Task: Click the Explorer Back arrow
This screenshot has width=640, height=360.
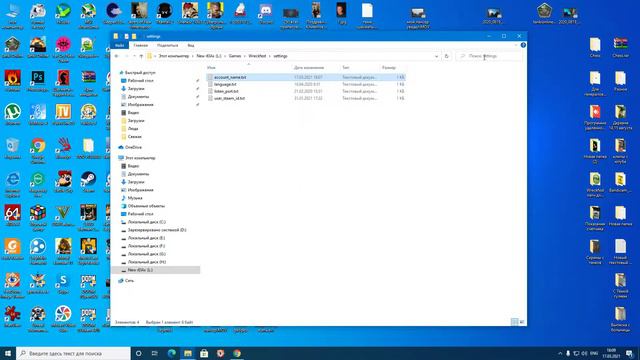Action: 117,56
